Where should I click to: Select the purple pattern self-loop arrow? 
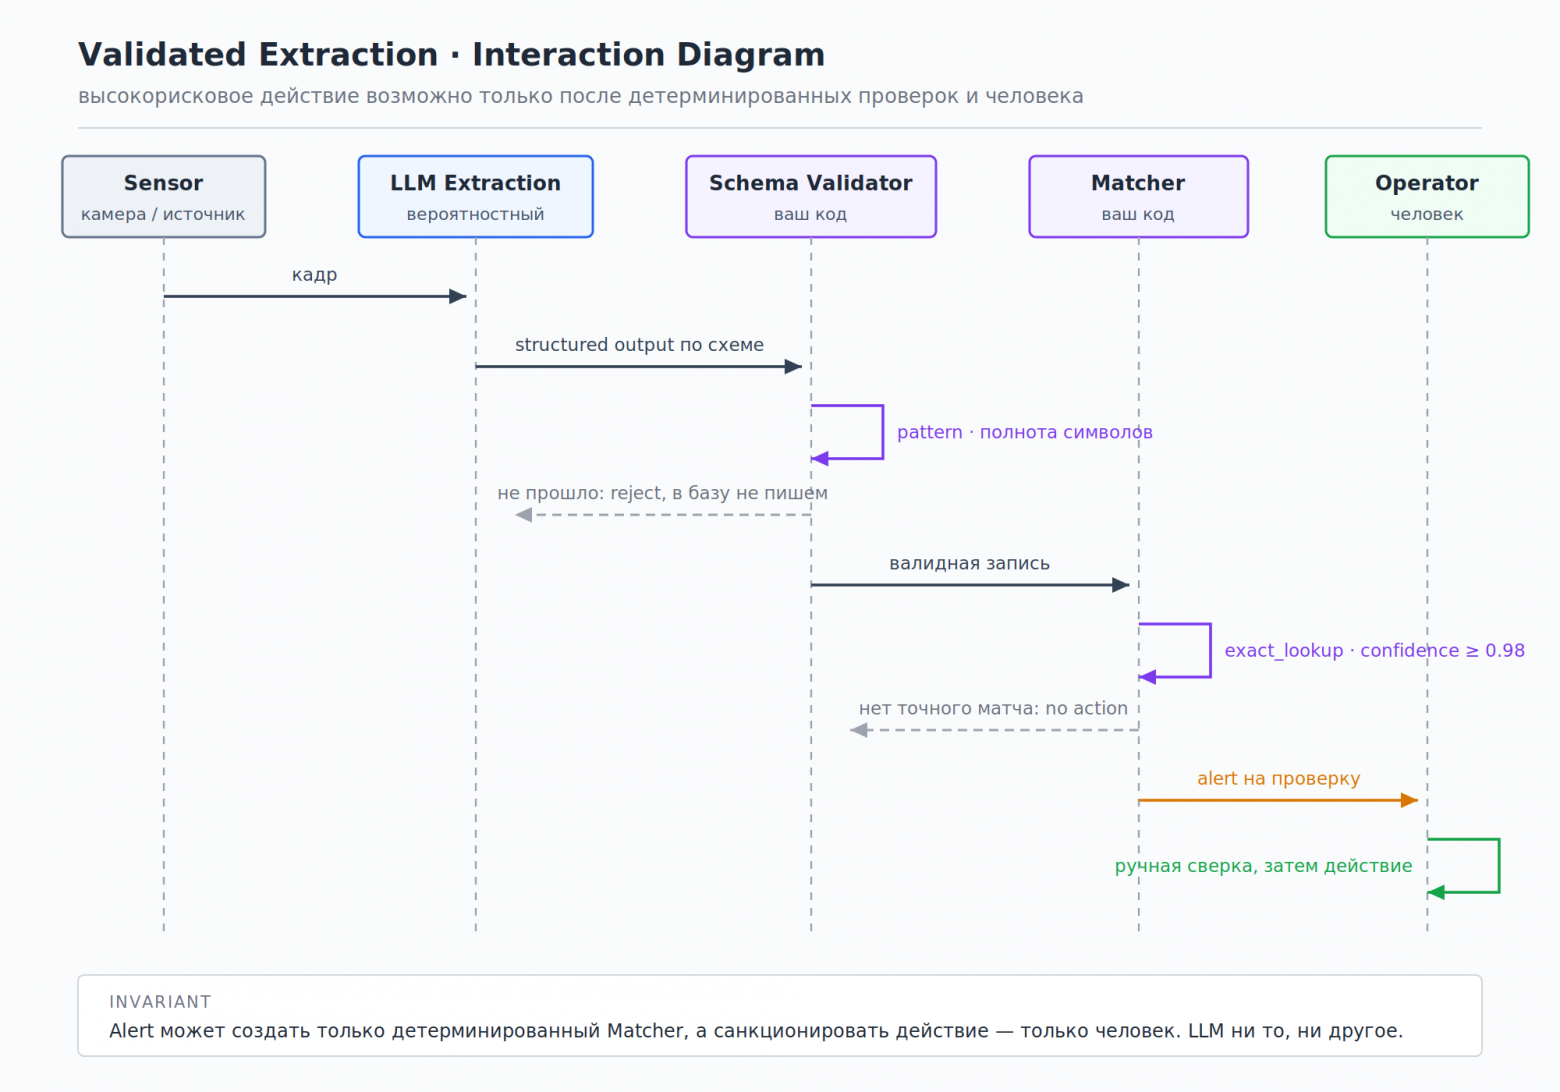(x=847, y=432)
